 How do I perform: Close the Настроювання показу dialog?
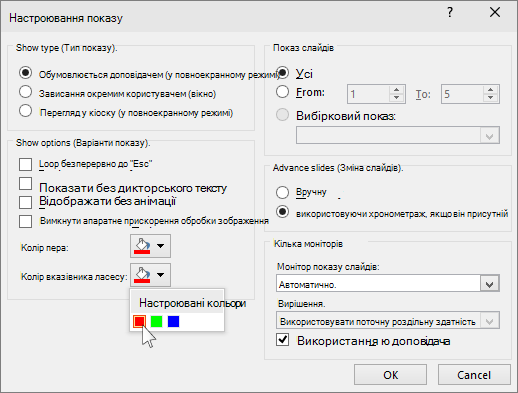click(x=495, y=13)
